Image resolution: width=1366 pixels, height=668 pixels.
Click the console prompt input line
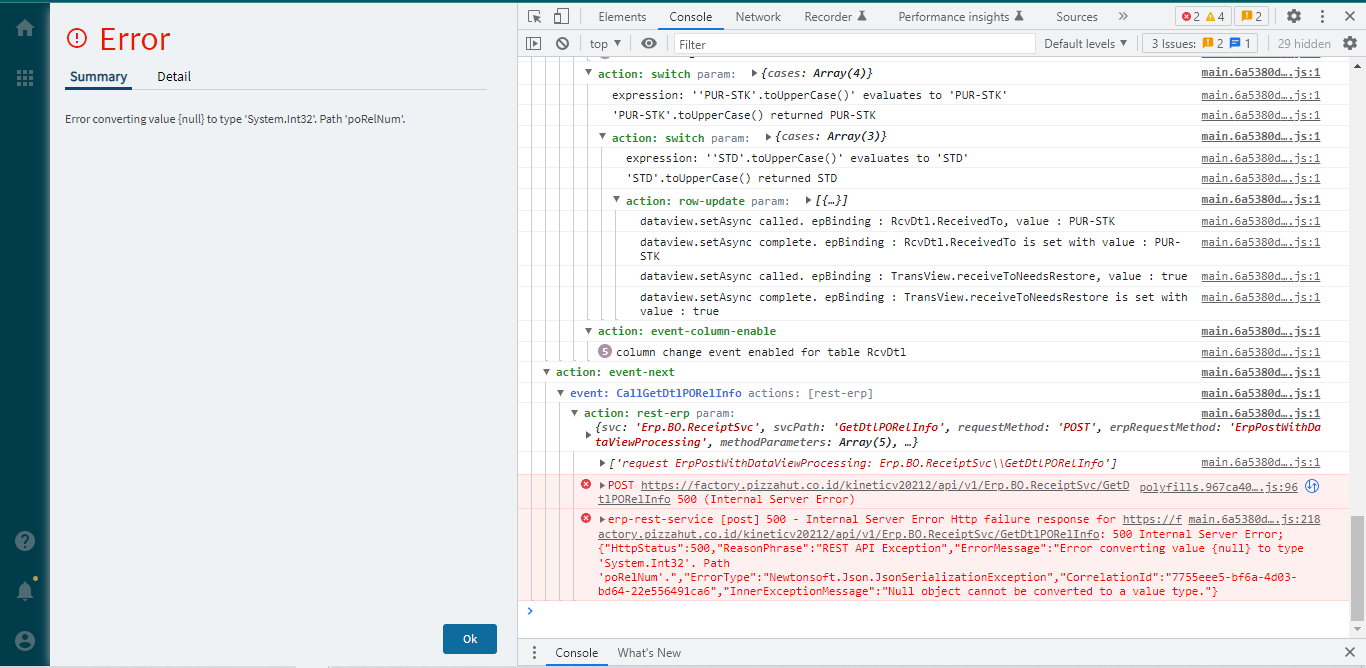click(940, 611)
